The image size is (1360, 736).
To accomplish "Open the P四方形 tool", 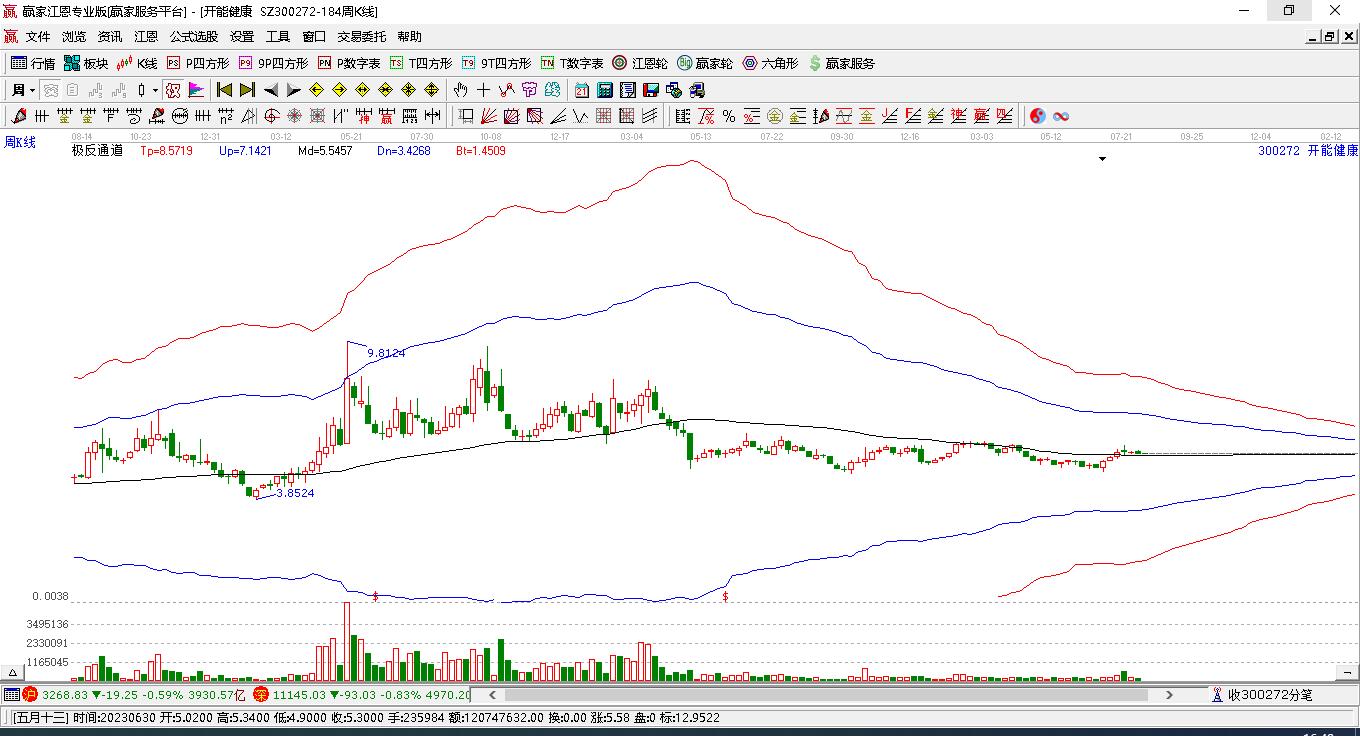I will coord(198,63).
